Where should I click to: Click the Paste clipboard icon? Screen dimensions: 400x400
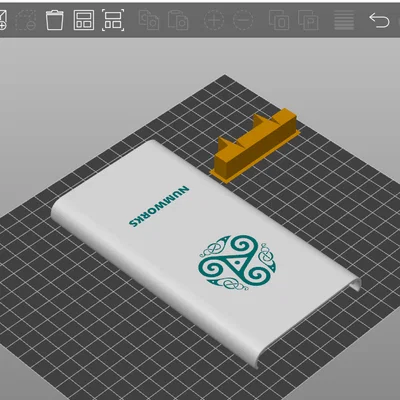[178, 20]
